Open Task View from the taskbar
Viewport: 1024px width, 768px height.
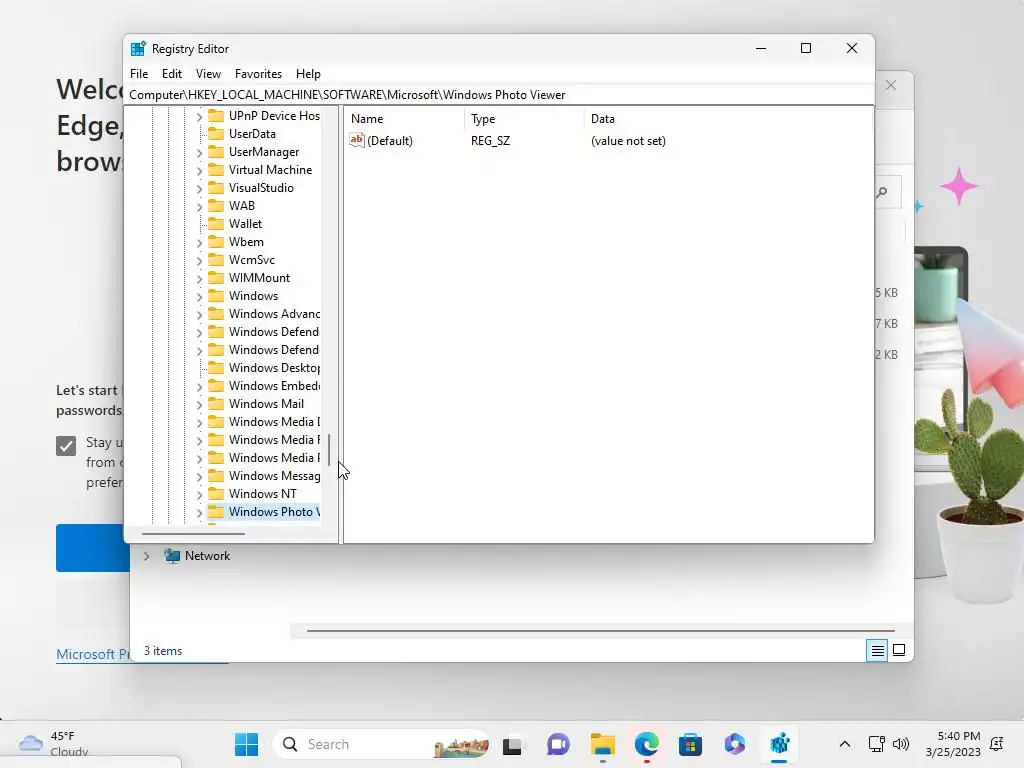(512, 745)
